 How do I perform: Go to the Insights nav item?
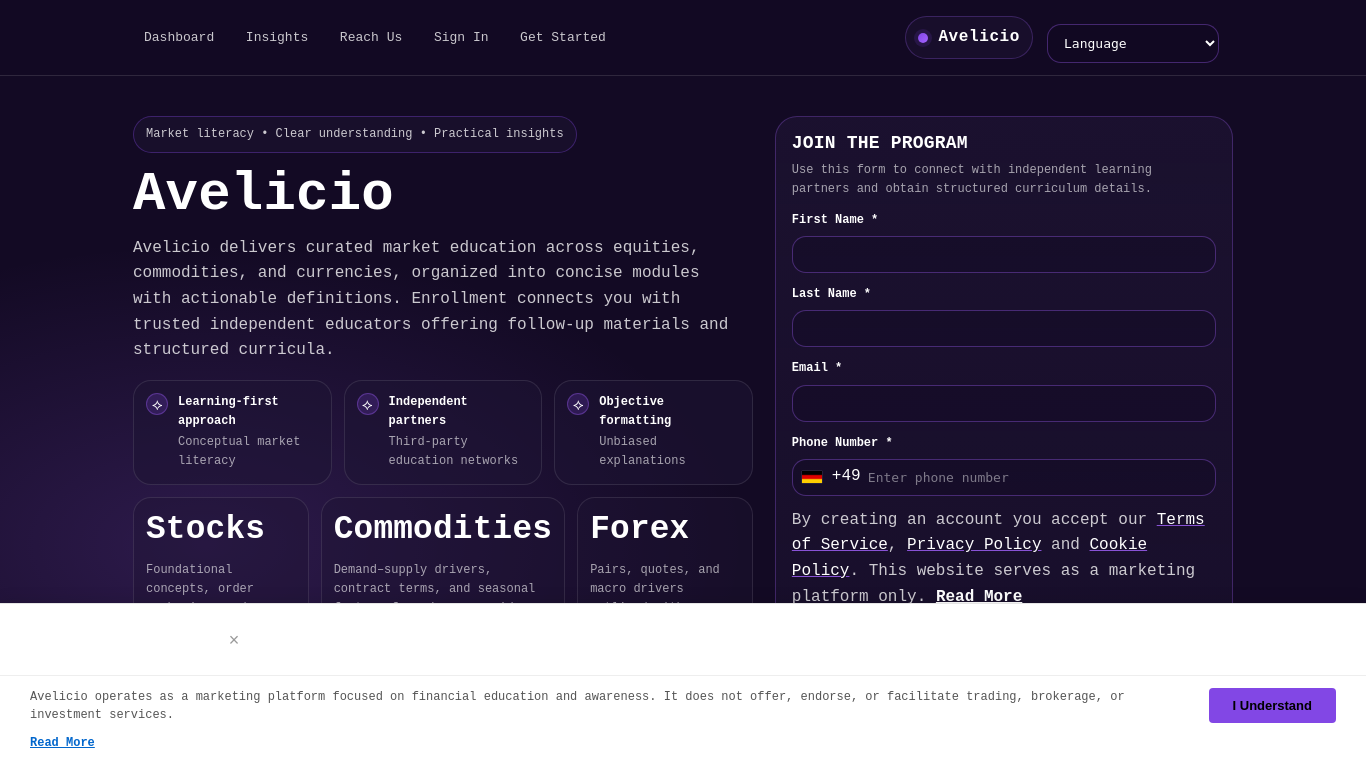(x=277, y=37)
